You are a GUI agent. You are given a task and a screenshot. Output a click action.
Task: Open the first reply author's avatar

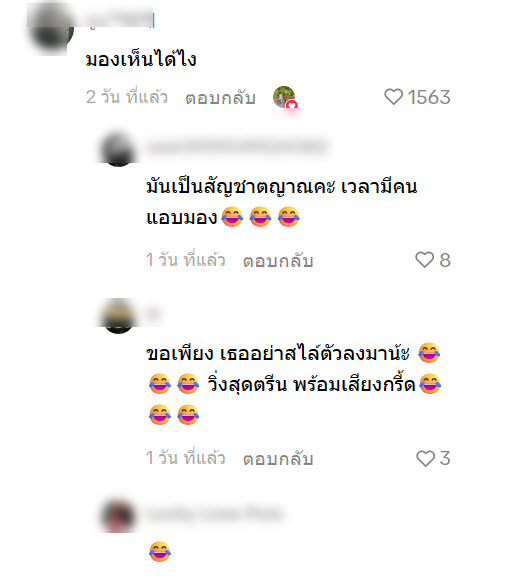pos(118,149)
